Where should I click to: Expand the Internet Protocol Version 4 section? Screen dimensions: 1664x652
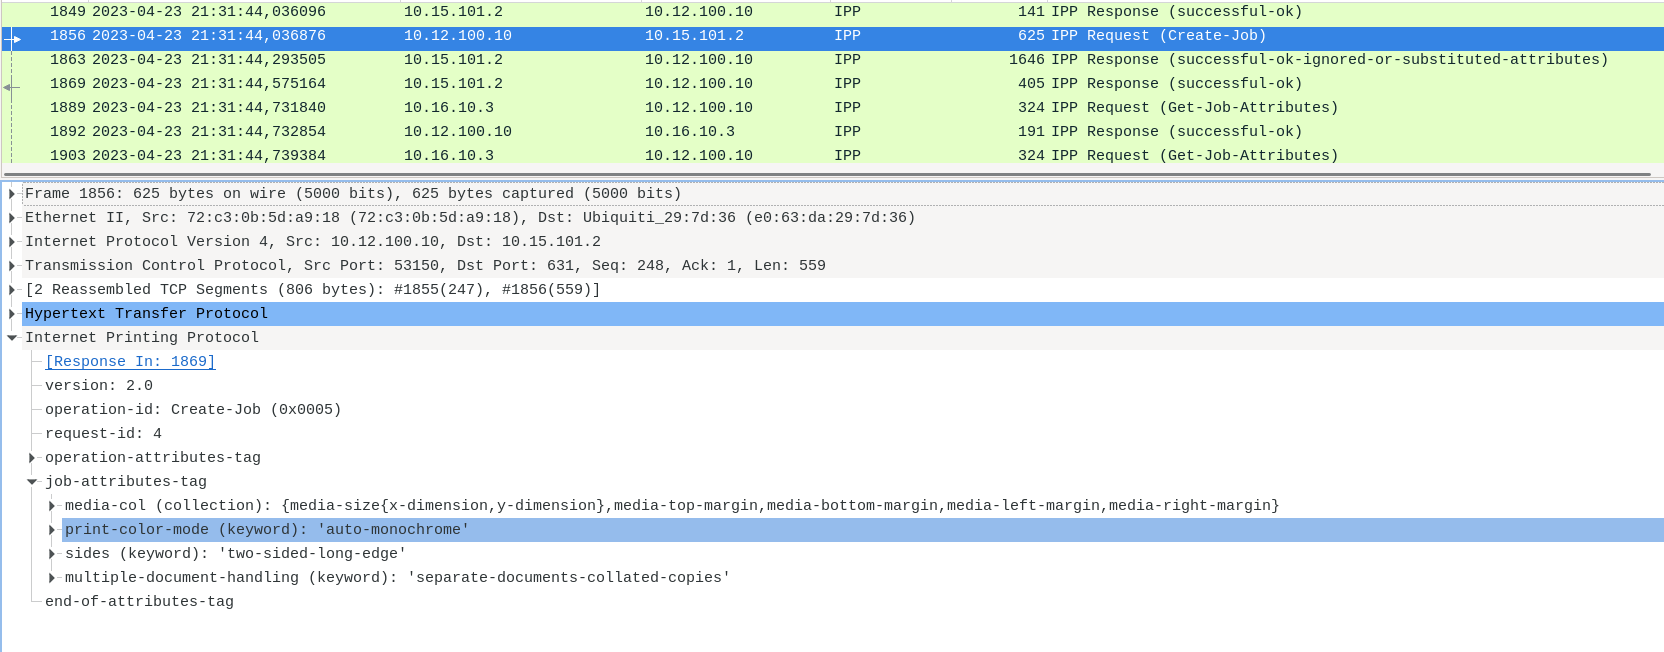pos(11,241)
